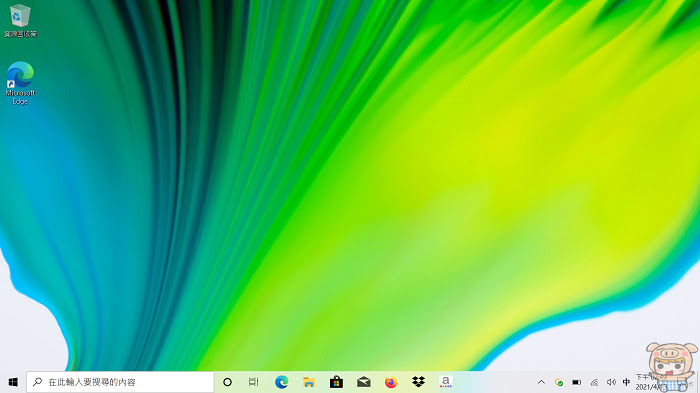Open the Mail app on the taskbar
700x393 pixels.
point(363,382)
